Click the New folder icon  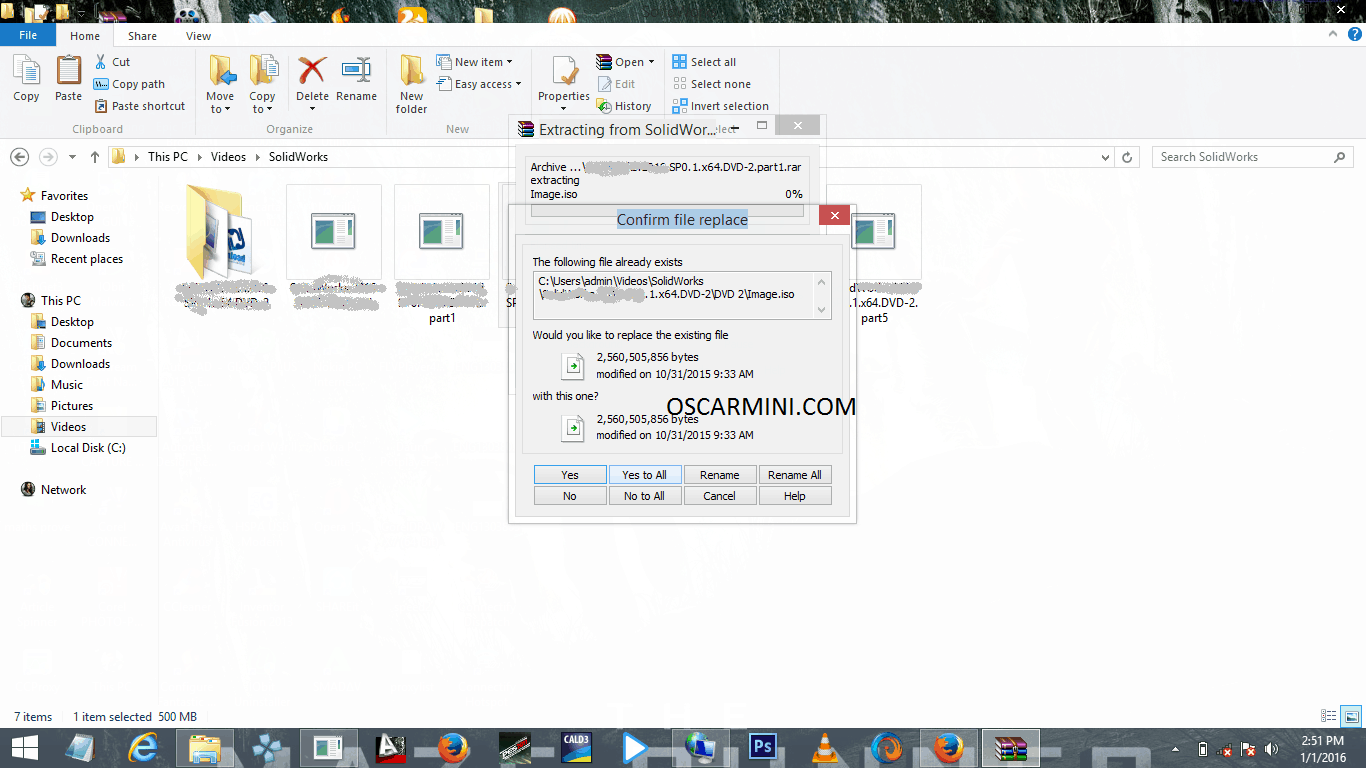point(411,82)
